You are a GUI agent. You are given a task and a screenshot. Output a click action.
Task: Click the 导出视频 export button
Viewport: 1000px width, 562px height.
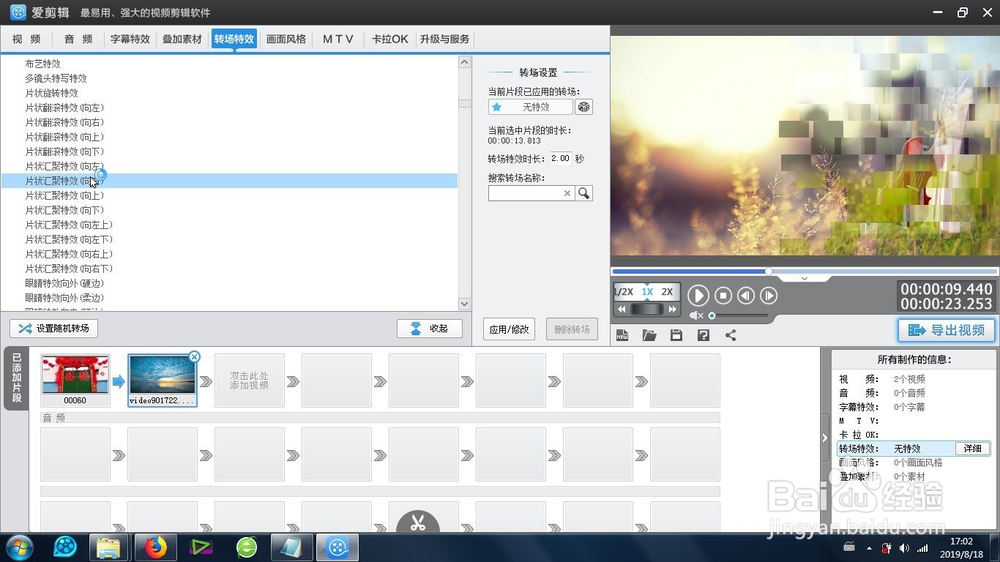946,330
